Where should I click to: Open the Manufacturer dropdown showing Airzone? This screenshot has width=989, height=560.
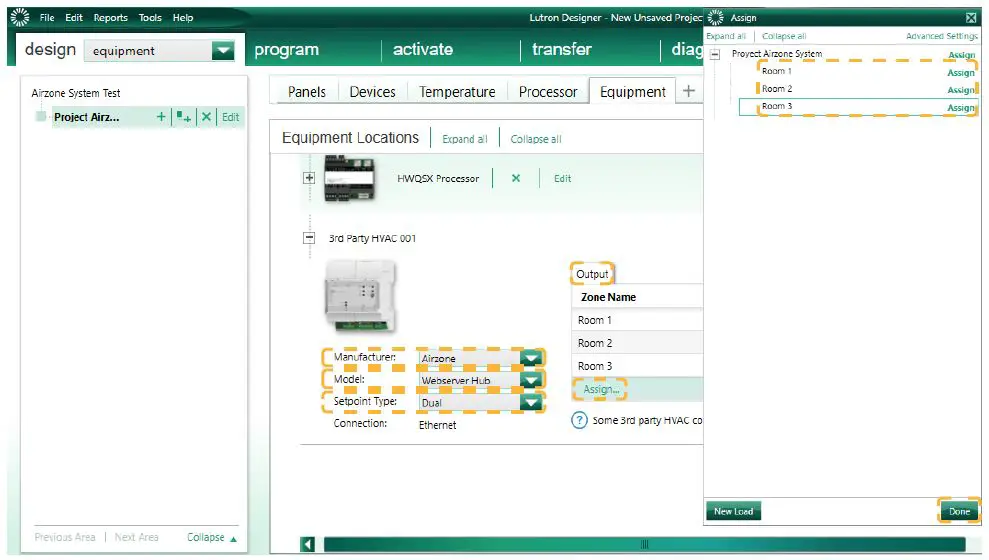point(531,358)
